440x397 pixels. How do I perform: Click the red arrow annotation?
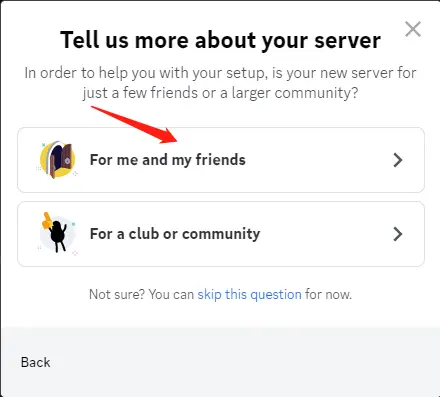point(134,125)
